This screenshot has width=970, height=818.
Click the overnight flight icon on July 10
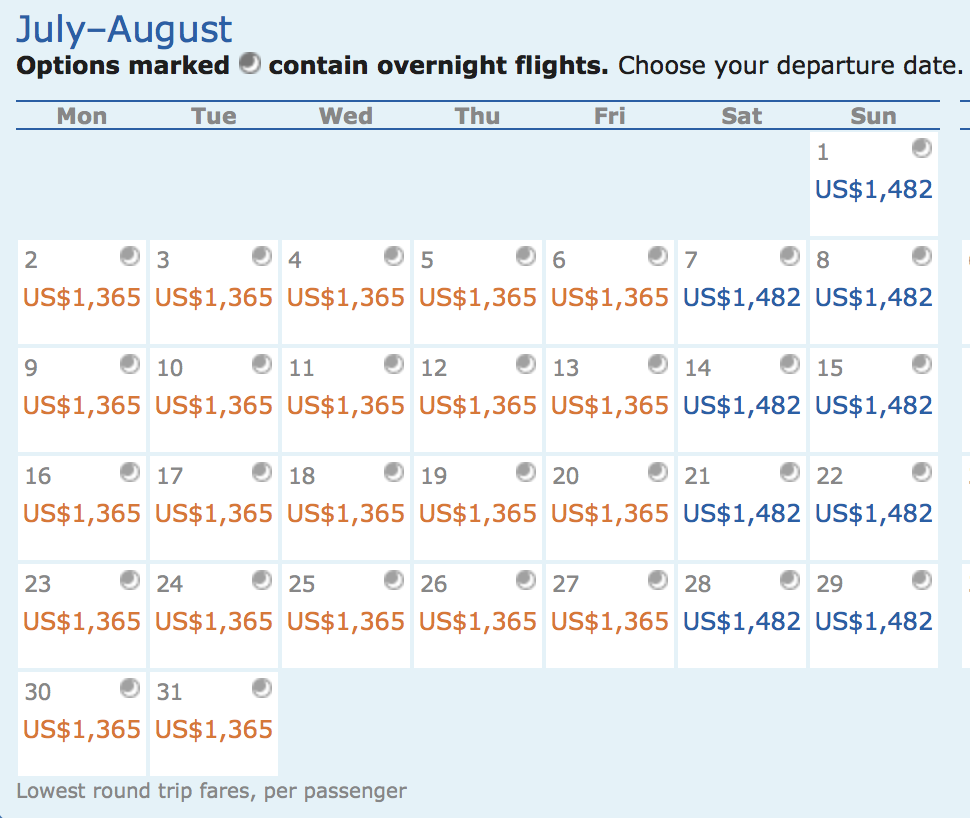point(263,364)
